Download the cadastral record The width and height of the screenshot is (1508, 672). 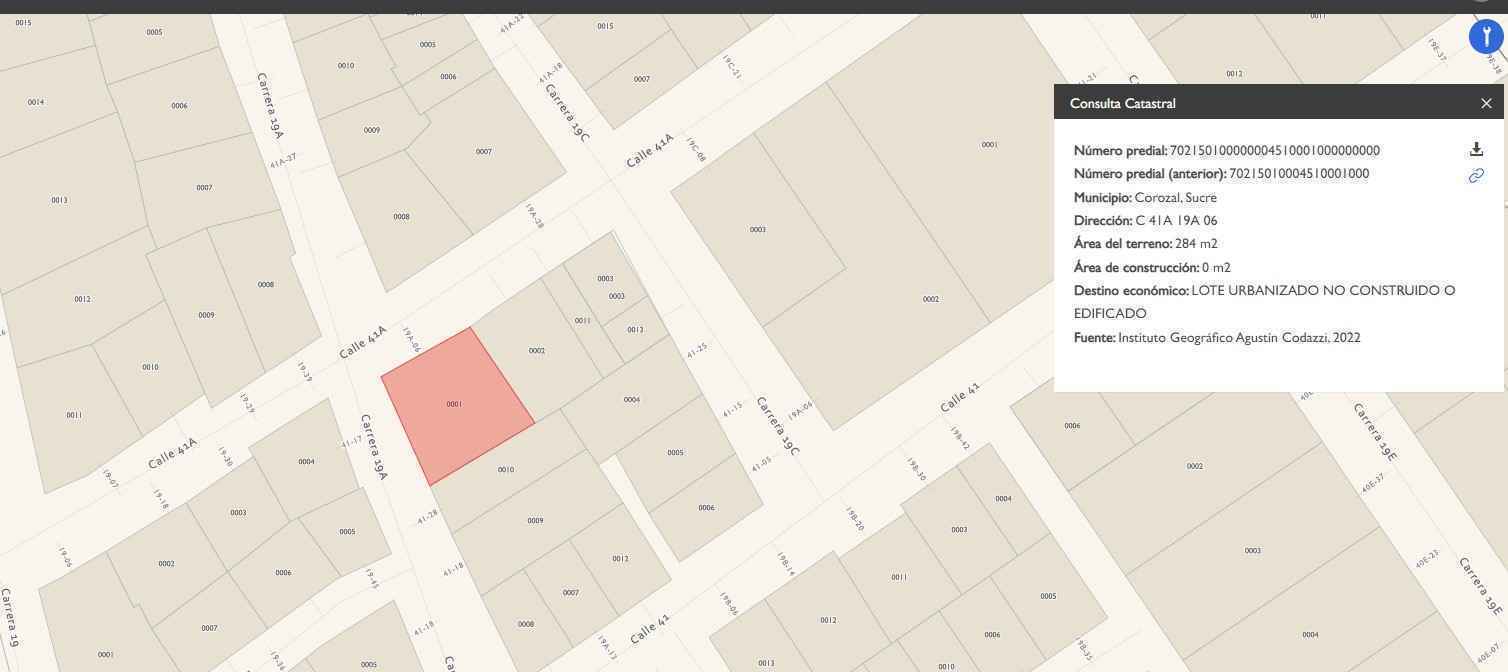point(1476,149)
